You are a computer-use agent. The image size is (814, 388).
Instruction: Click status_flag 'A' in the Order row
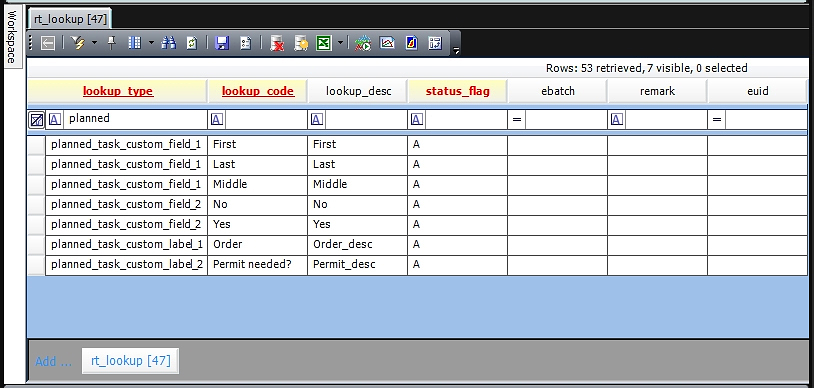pyautogui.click(x=457, y=245)
